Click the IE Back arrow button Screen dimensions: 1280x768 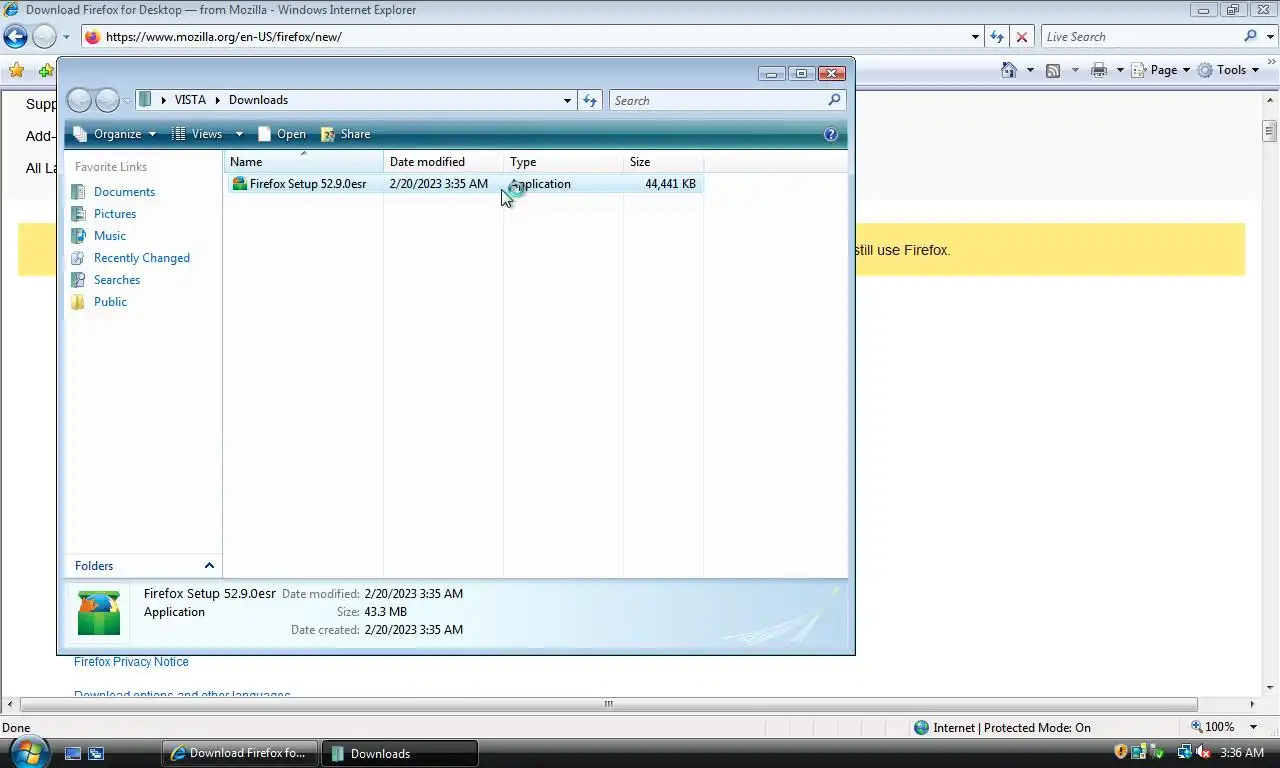[15, 37]
